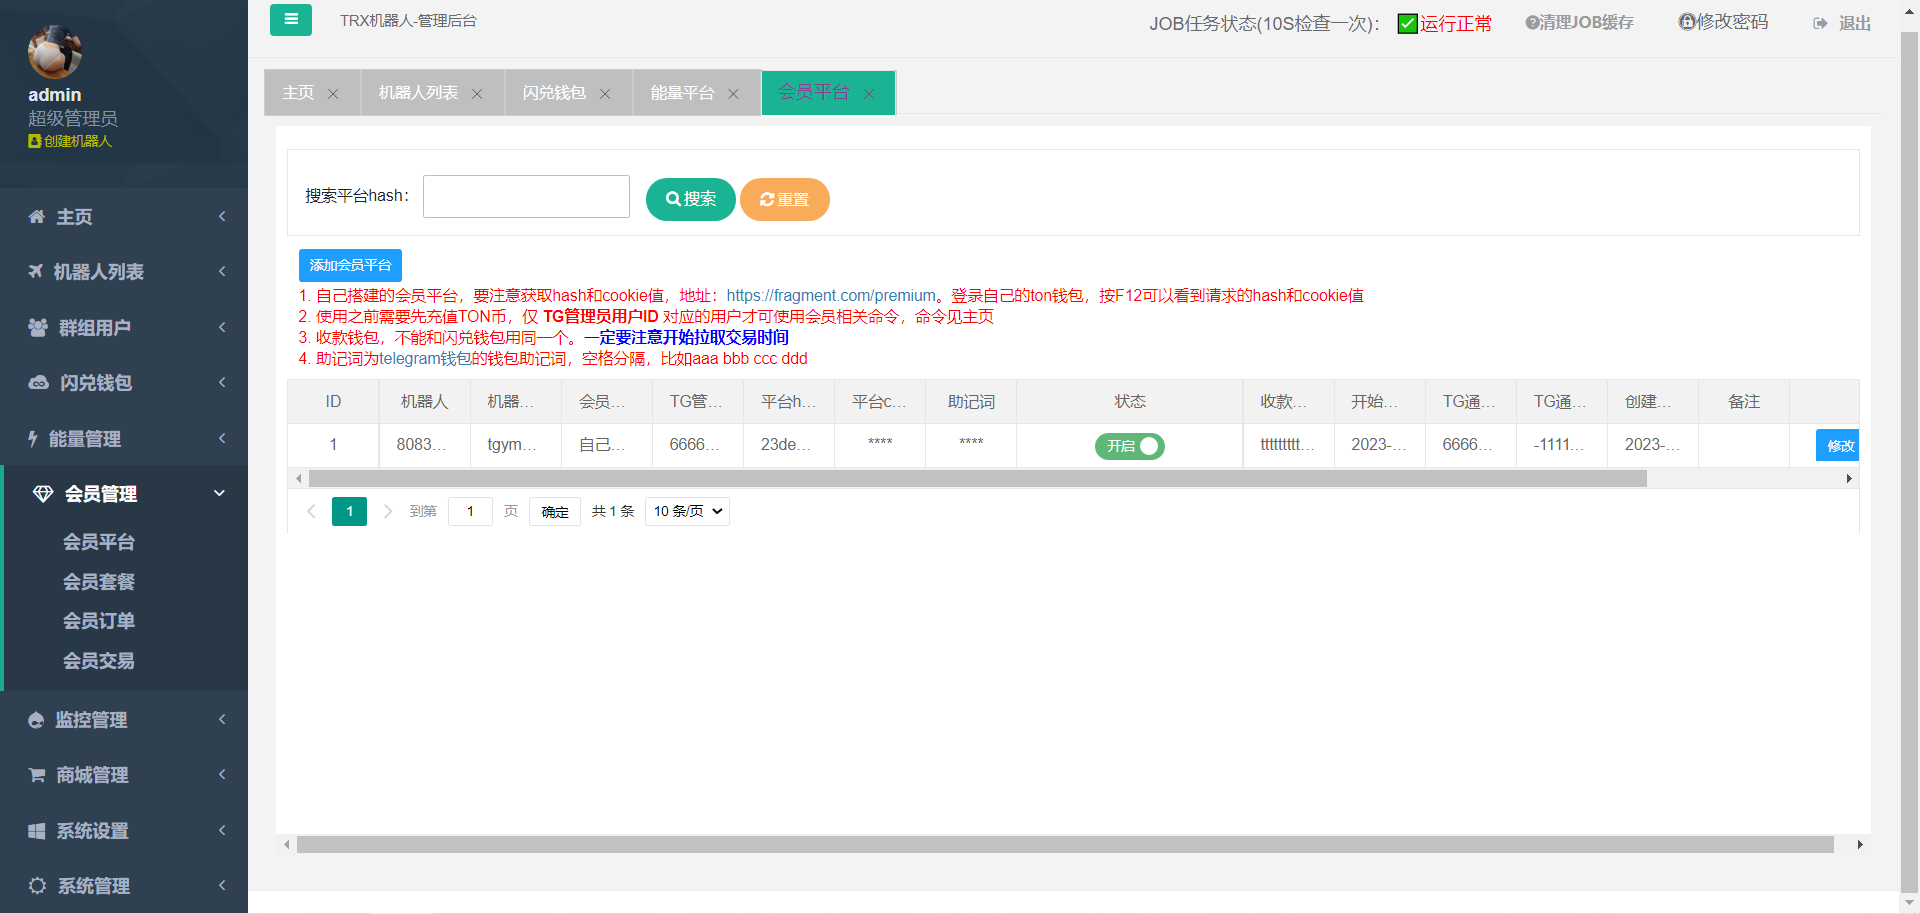This screenshot has height=914, width=1920.
Task: Close the 能量平台 tab
Action: coord(733,94)
